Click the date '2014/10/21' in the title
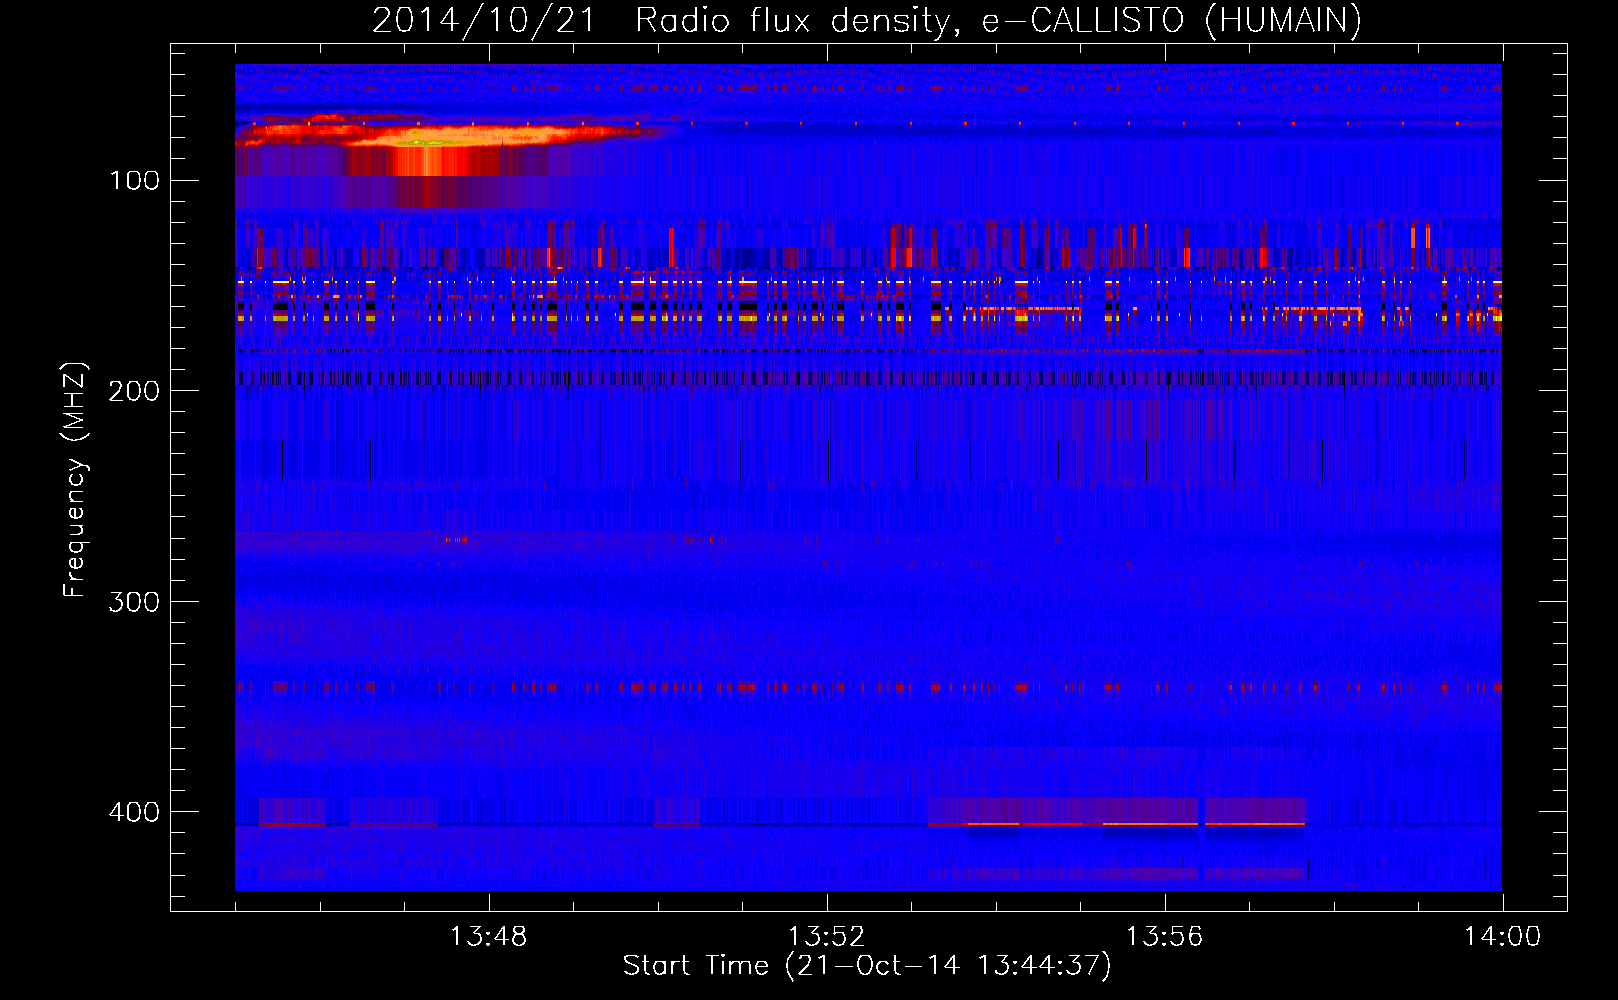Screen dimensions: 1618x1000 [484, 20]
